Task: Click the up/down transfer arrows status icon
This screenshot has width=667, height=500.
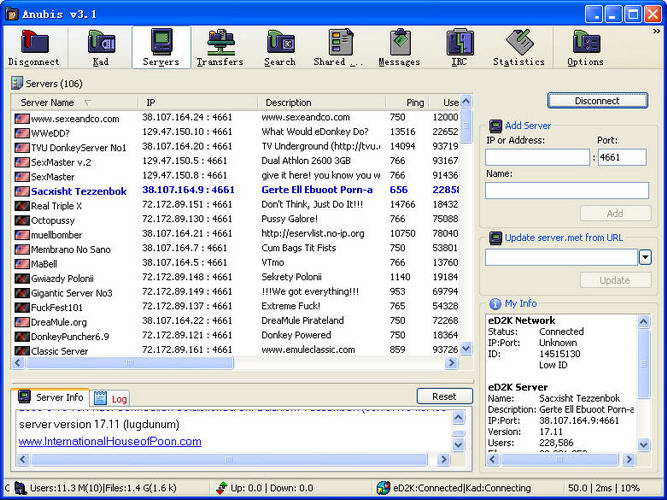Action: point(221,488)
